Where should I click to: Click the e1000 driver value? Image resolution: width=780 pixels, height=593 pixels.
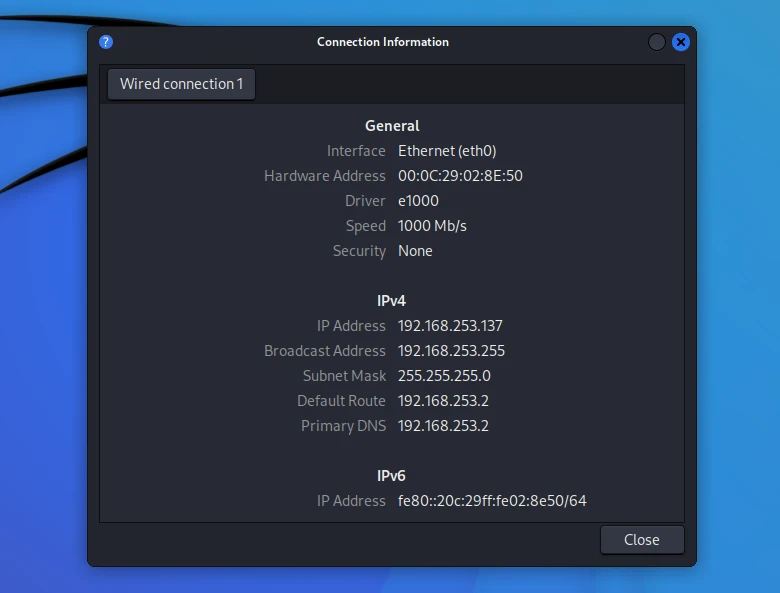(418, 201)
